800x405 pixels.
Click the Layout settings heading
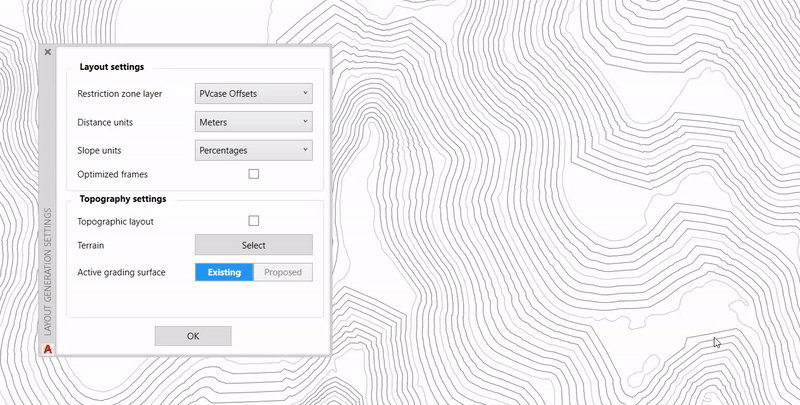[x=112, y=67]
